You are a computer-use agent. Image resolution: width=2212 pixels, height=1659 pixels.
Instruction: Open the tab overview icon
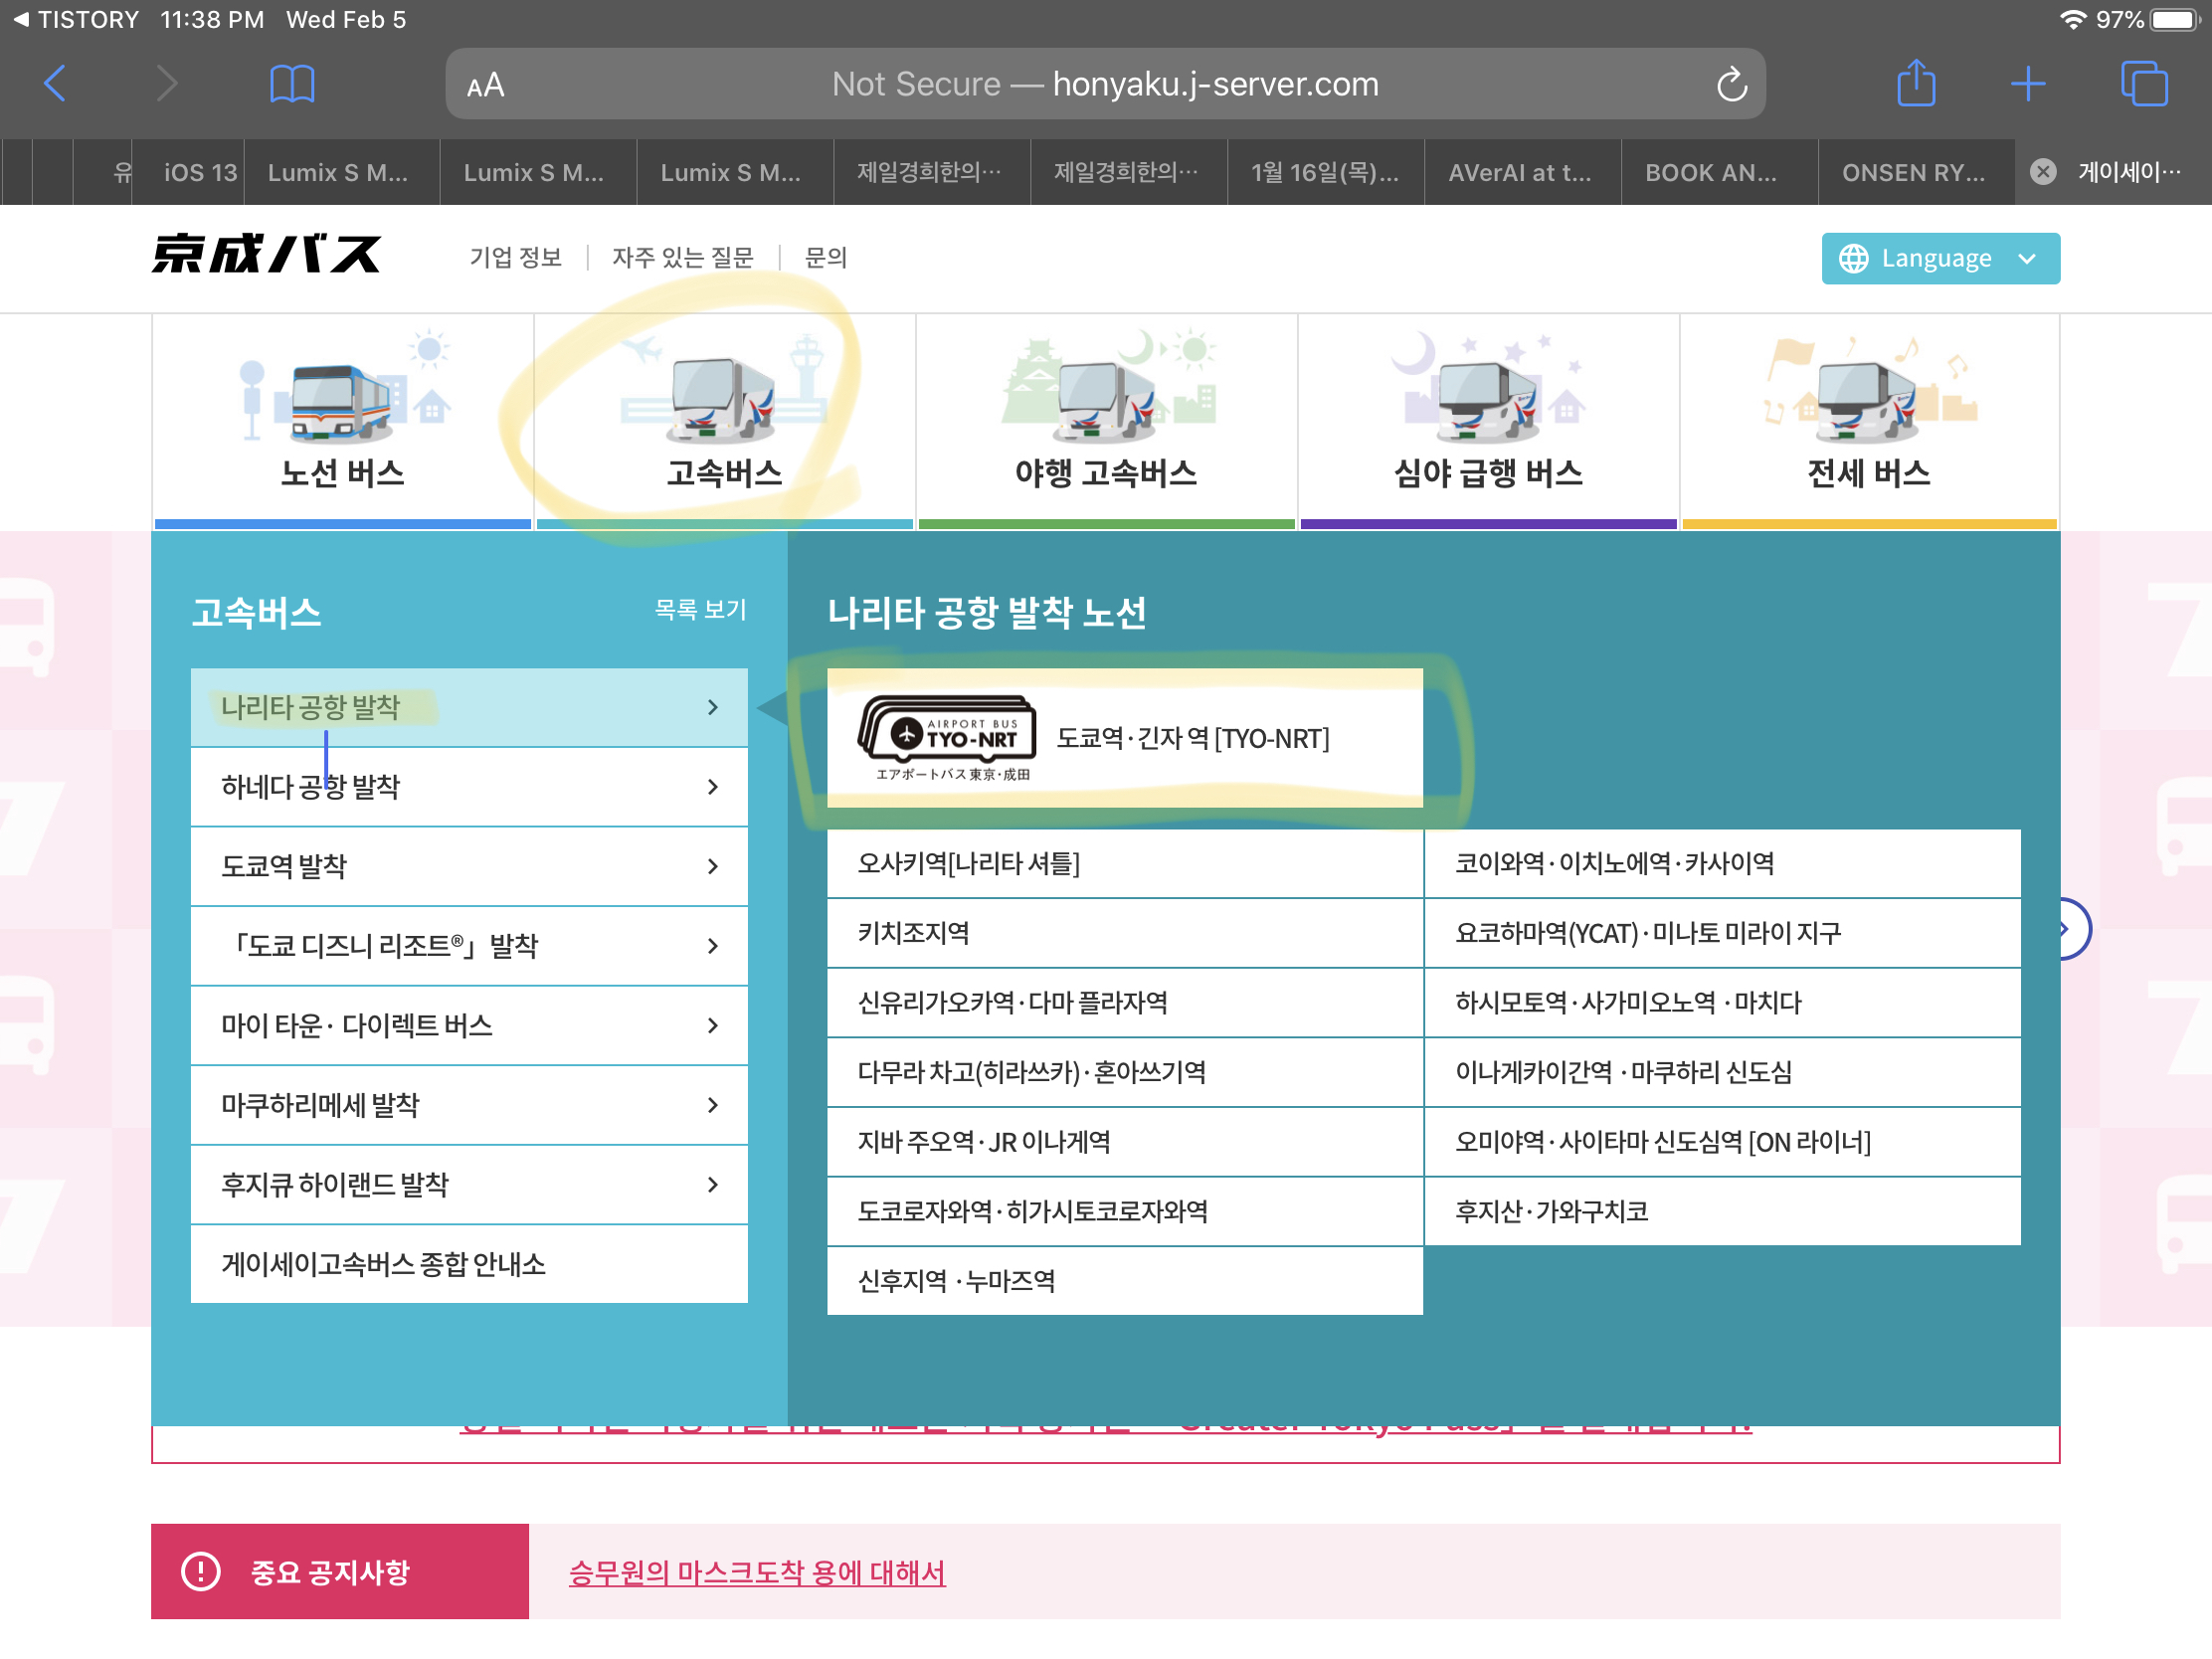click(2144, 84)
